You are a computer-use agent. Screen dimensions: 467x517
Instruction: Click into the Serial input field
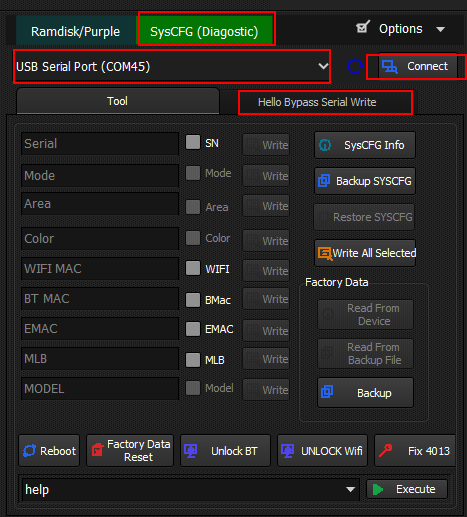click(100, 144)
